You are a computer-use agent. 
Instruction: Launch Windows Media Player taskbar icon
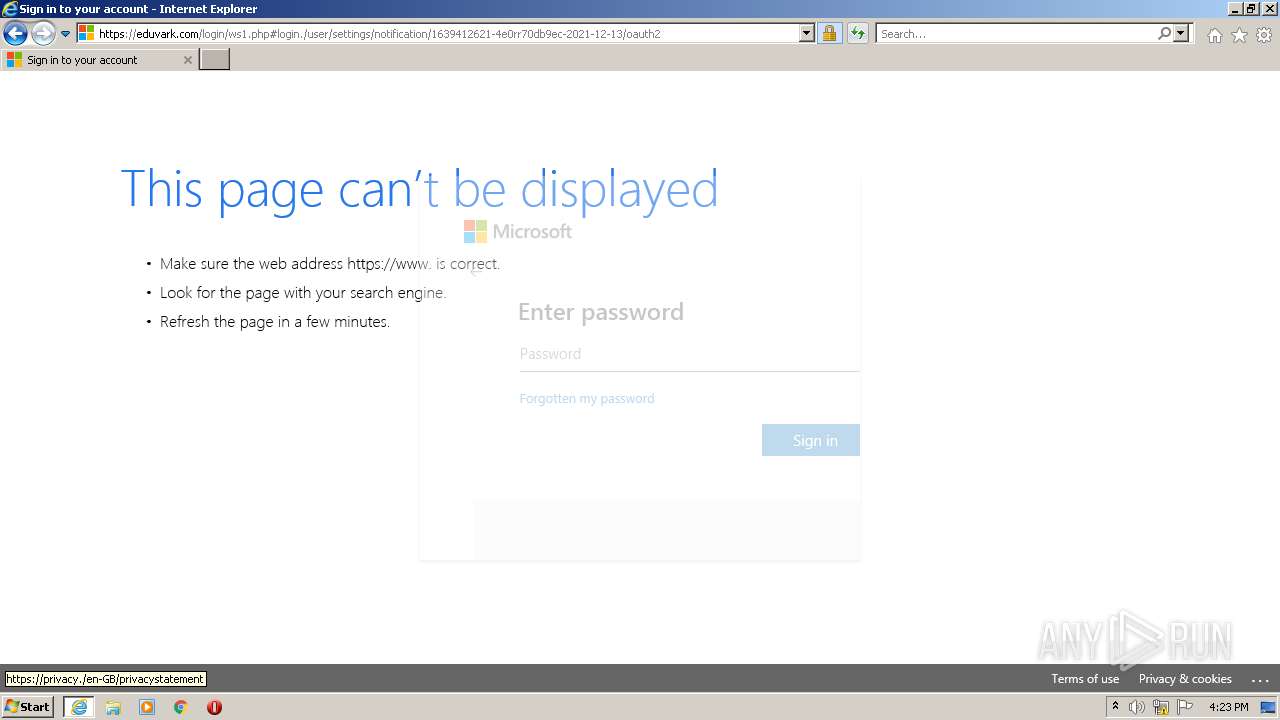pos(147,707)
